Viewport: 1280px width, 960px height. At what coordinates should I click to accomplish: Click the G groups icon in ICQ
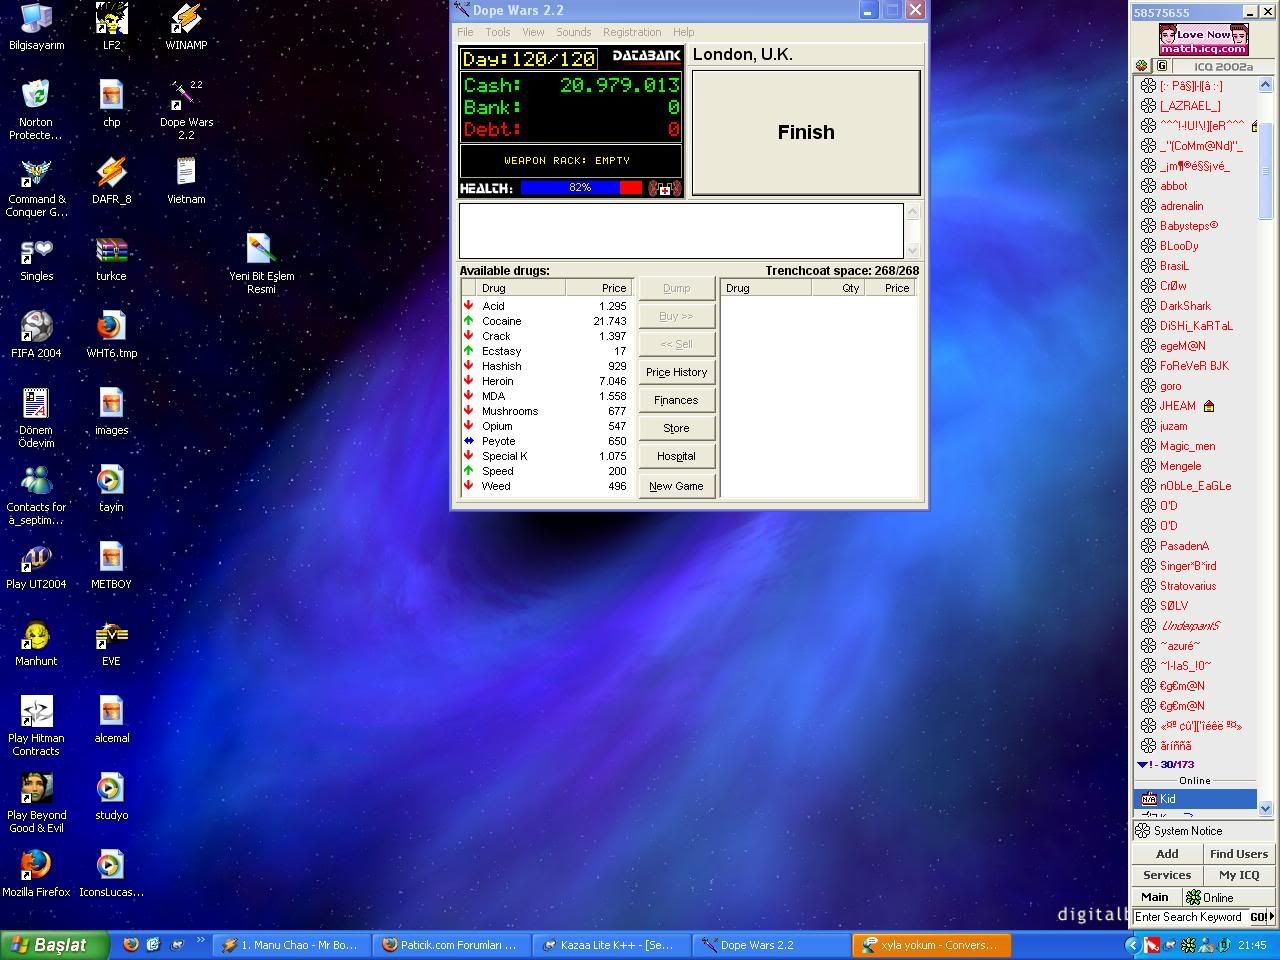[x=1161, y=66]
